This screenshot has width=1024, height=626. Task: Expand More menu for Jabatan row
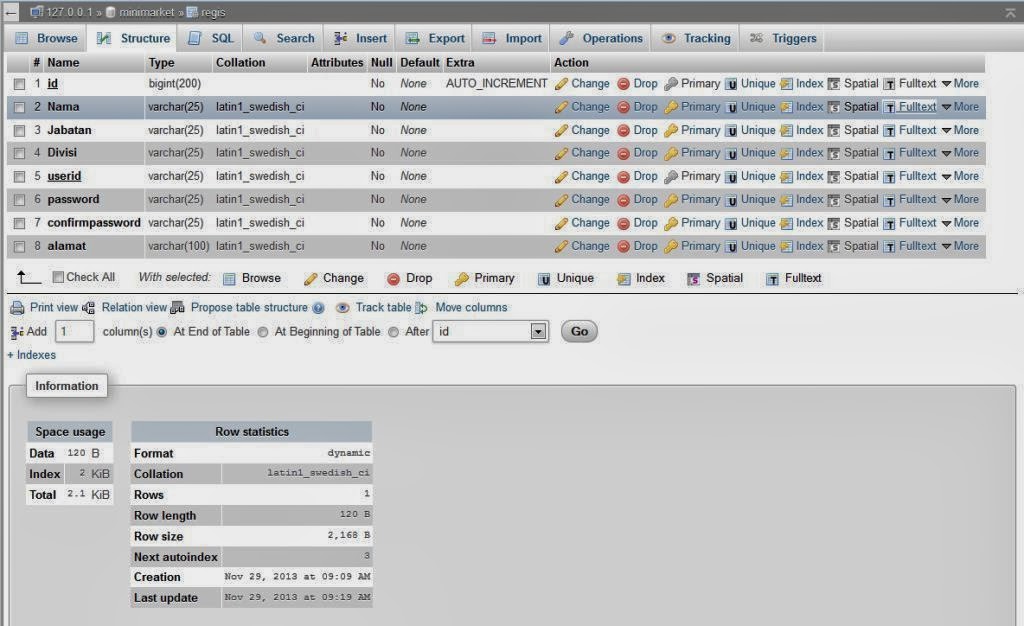960,130
